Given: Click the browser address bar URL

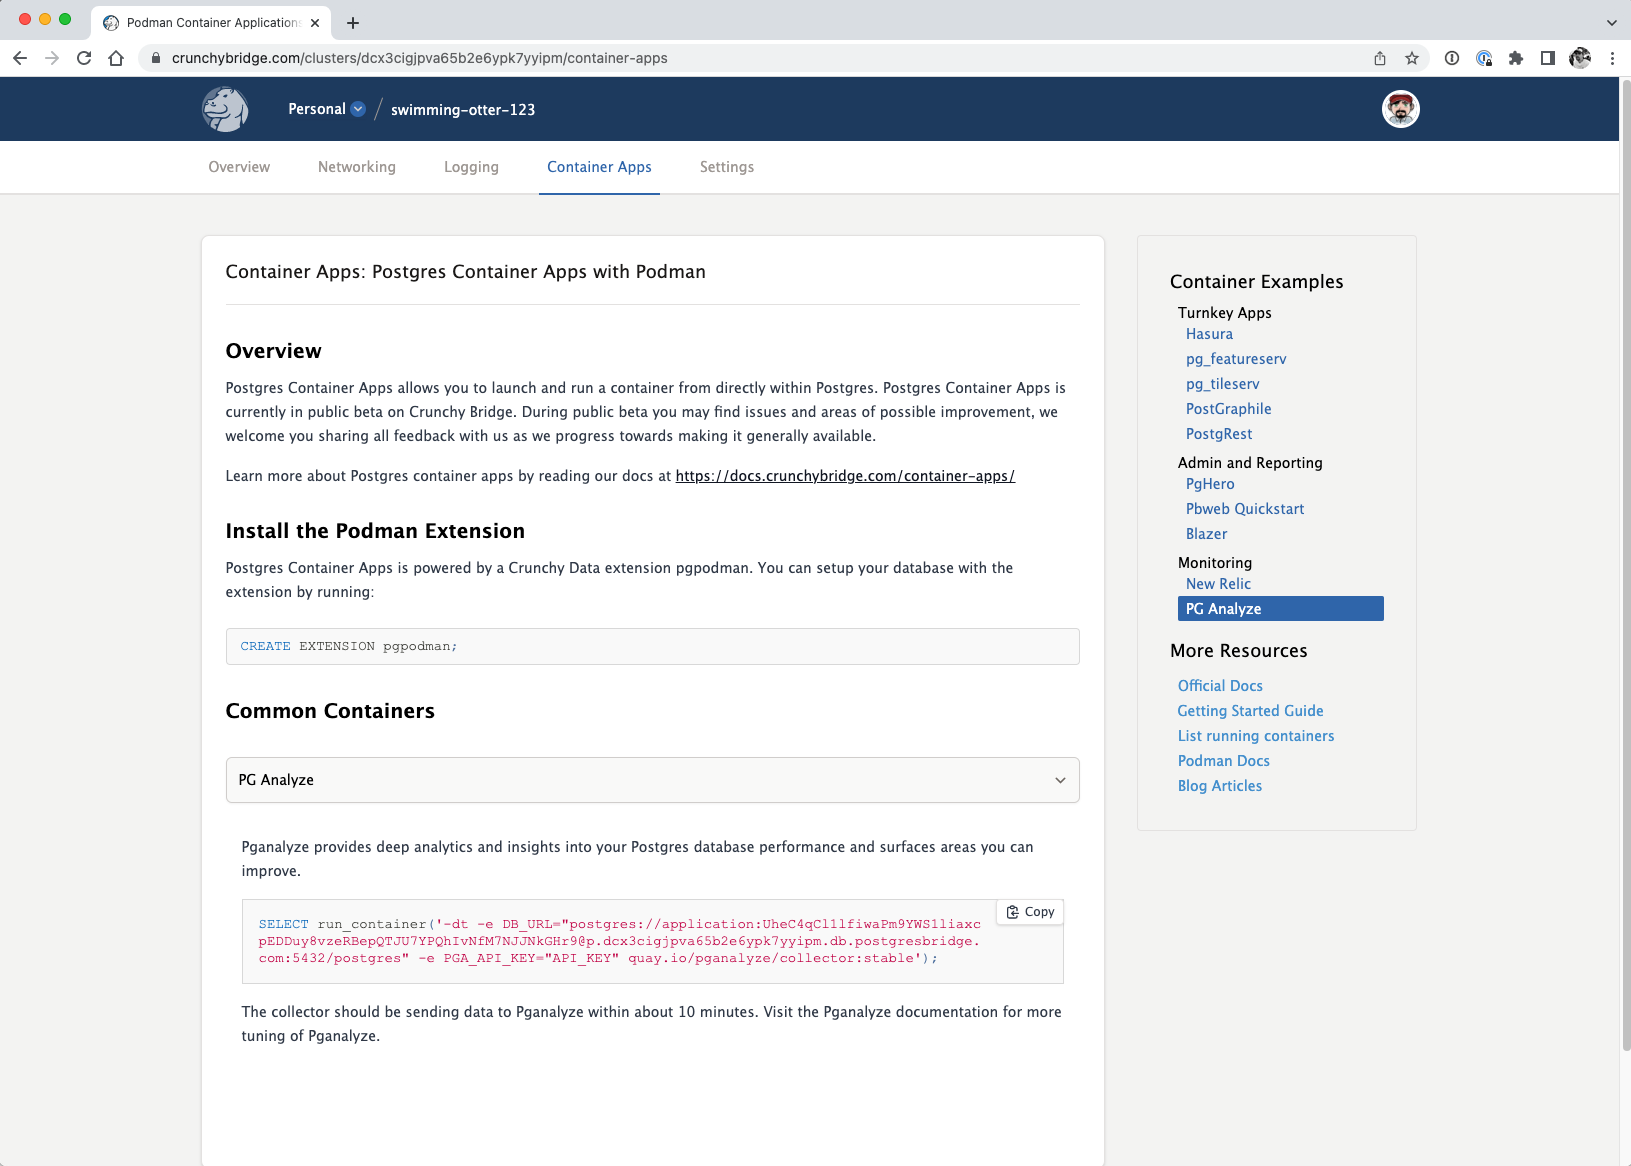Looking at the screenshot, I should pyautogui.click(x=419, y=58).
